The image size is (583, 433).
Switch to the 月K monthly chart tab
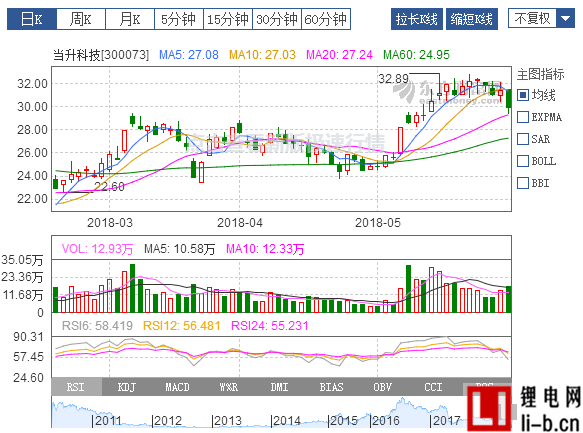130,19
